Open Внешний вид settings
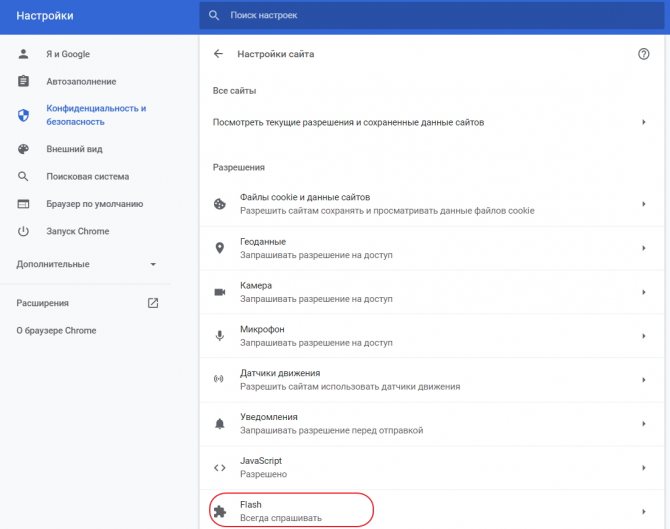 coord(74,149)
